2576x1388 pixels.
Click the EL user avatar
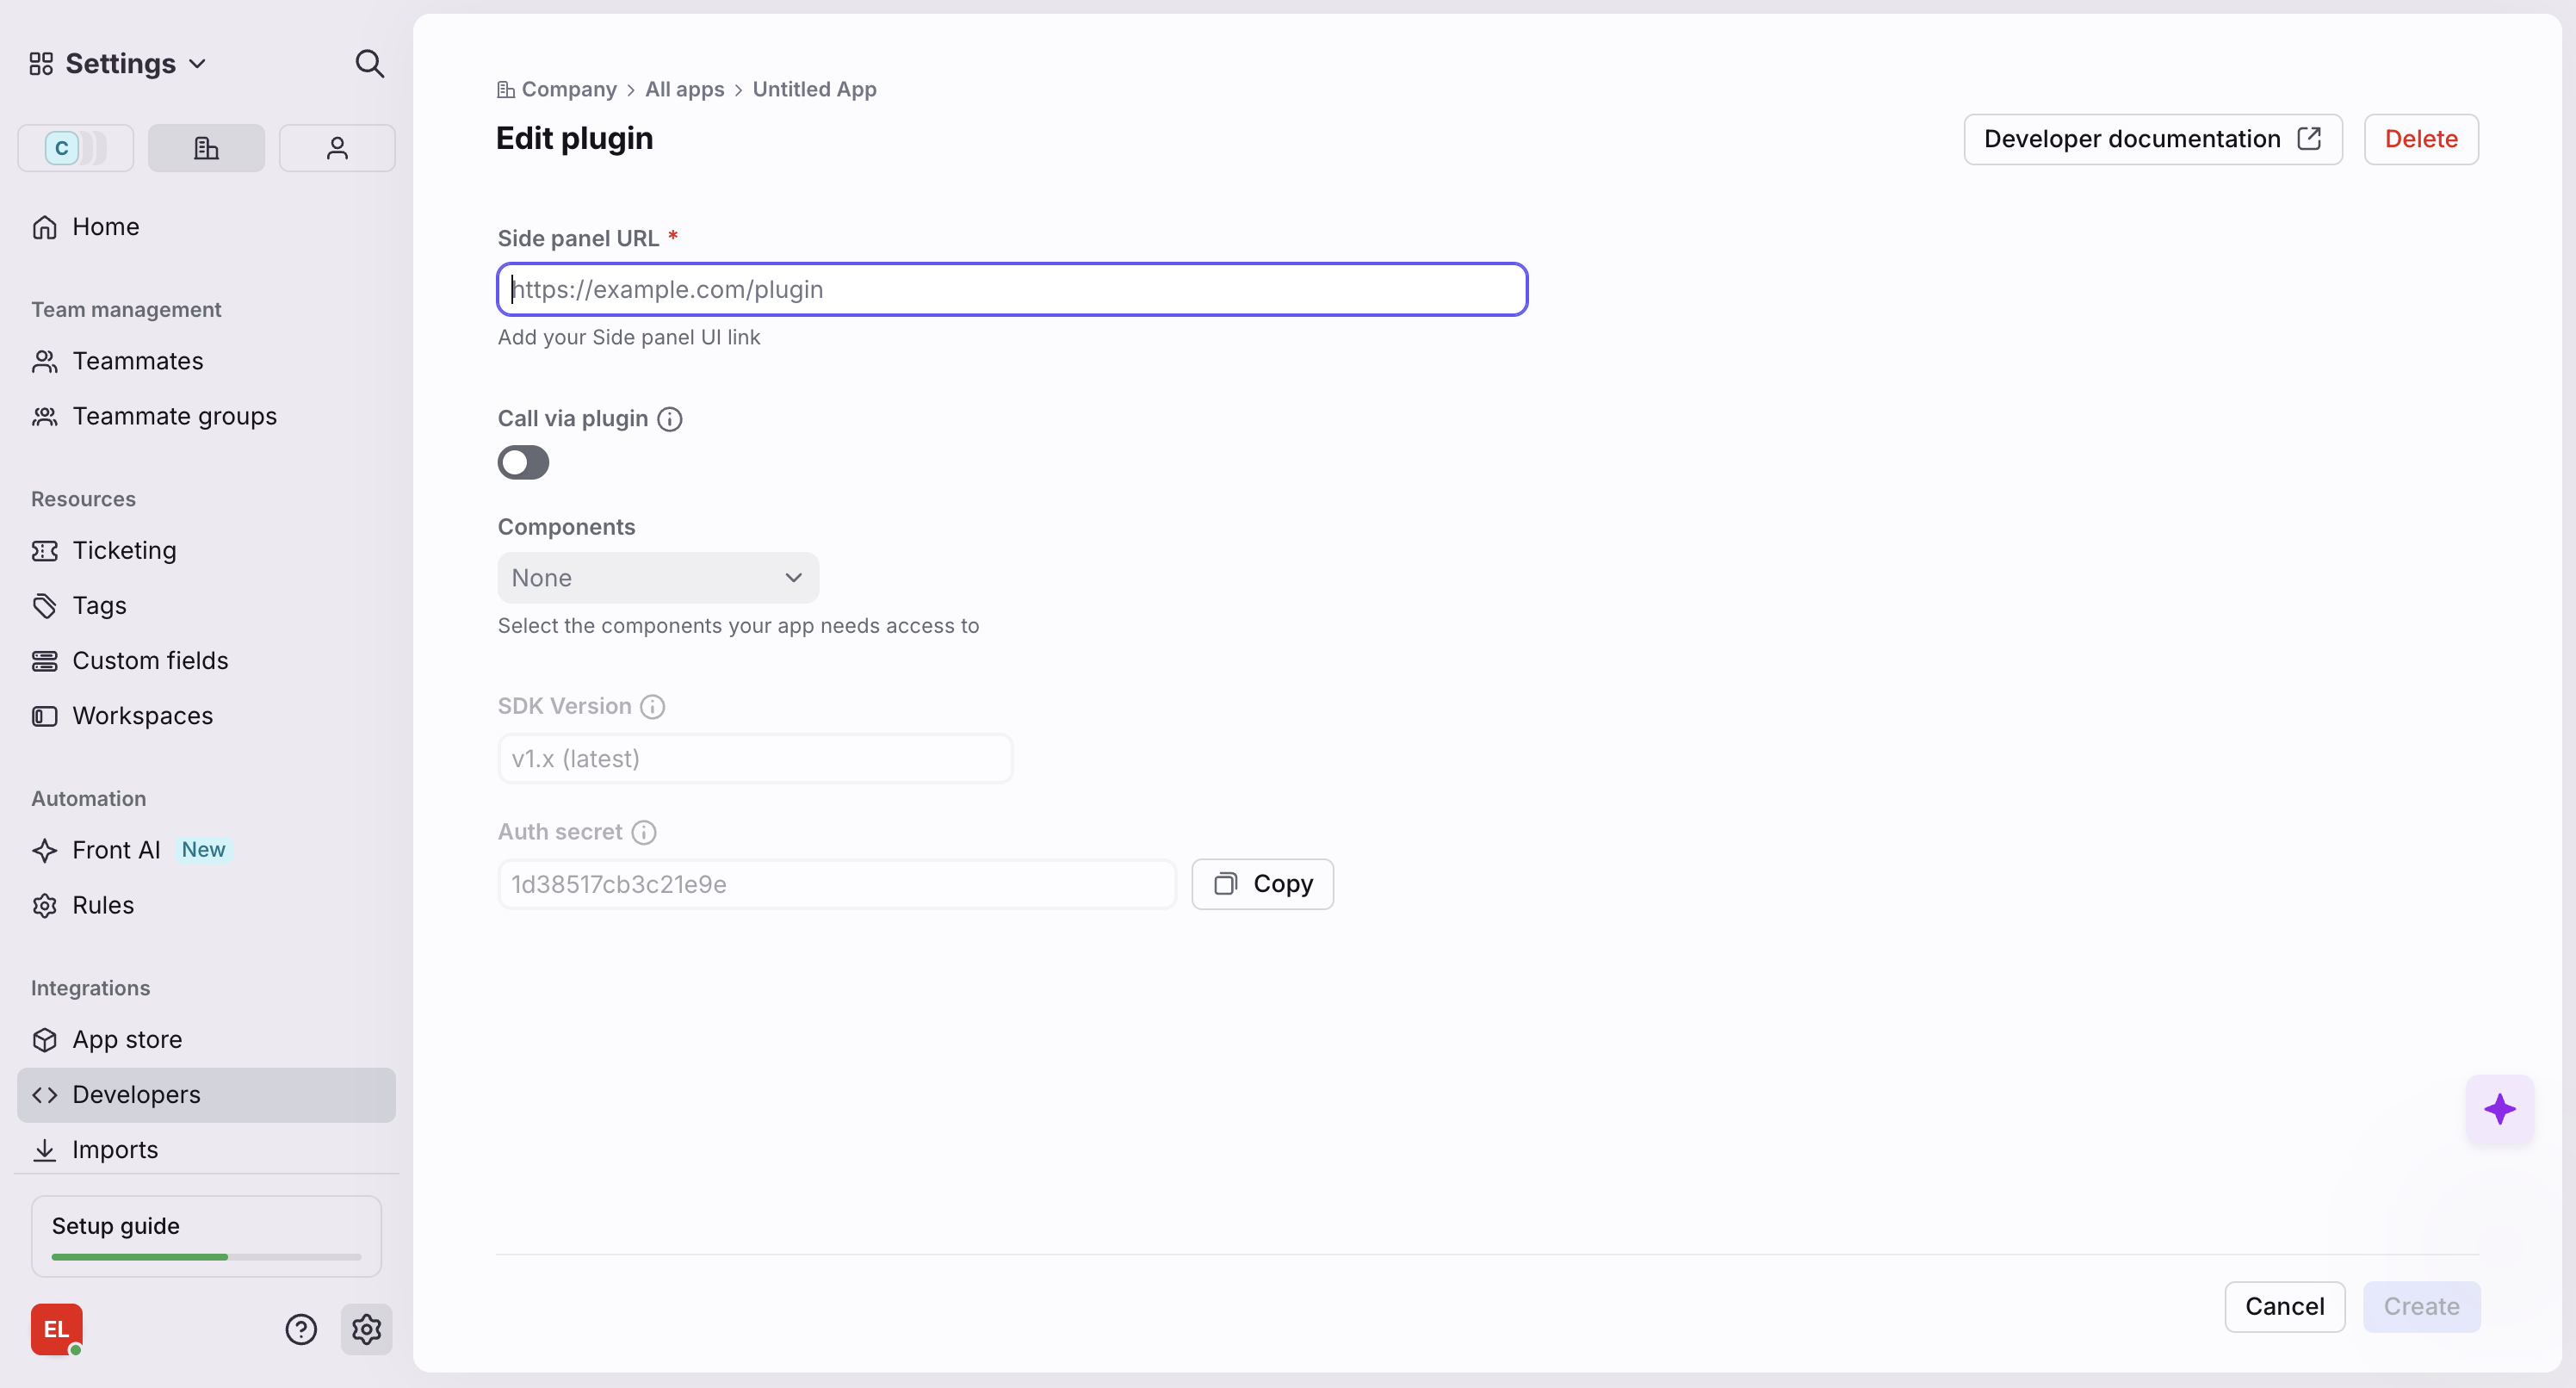coord(56,1329)
